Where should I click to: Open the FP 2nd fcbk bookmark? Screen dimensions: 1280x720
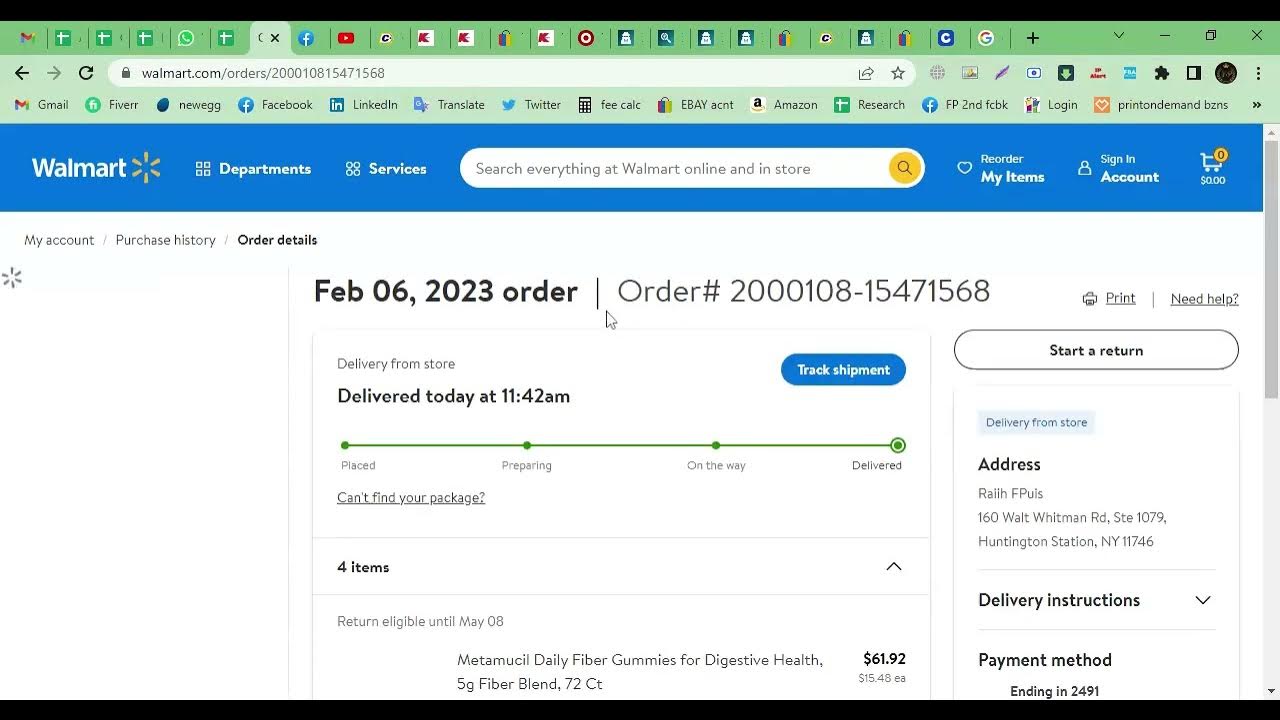(x=965, y=105)
